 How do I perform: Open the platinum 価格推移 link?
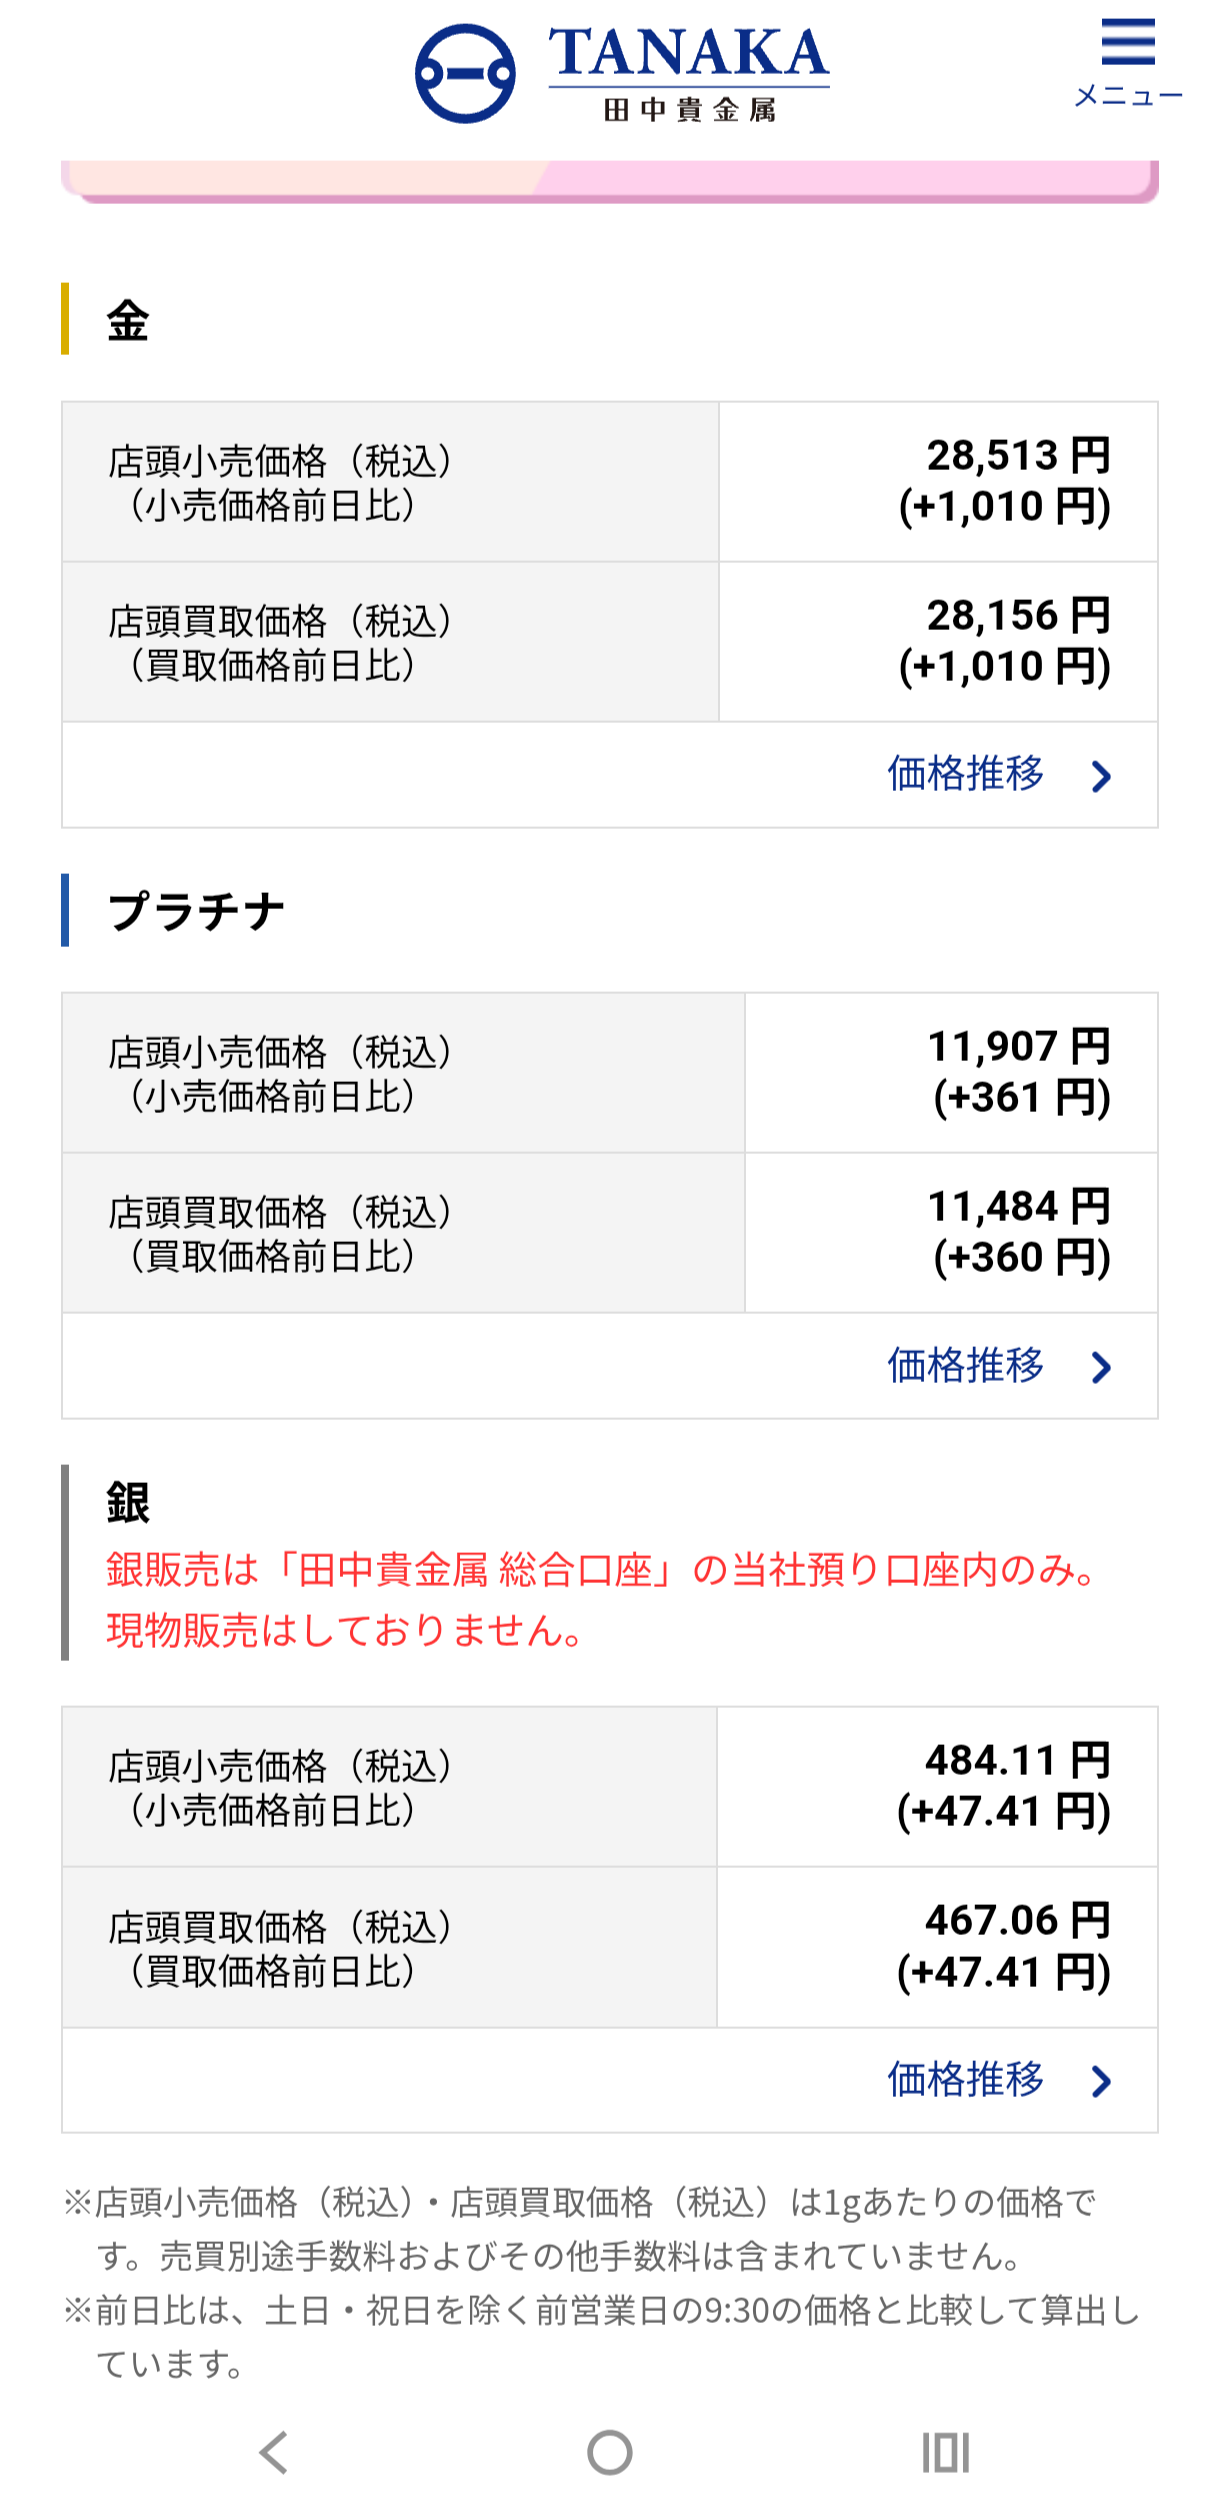point(966,1365)
